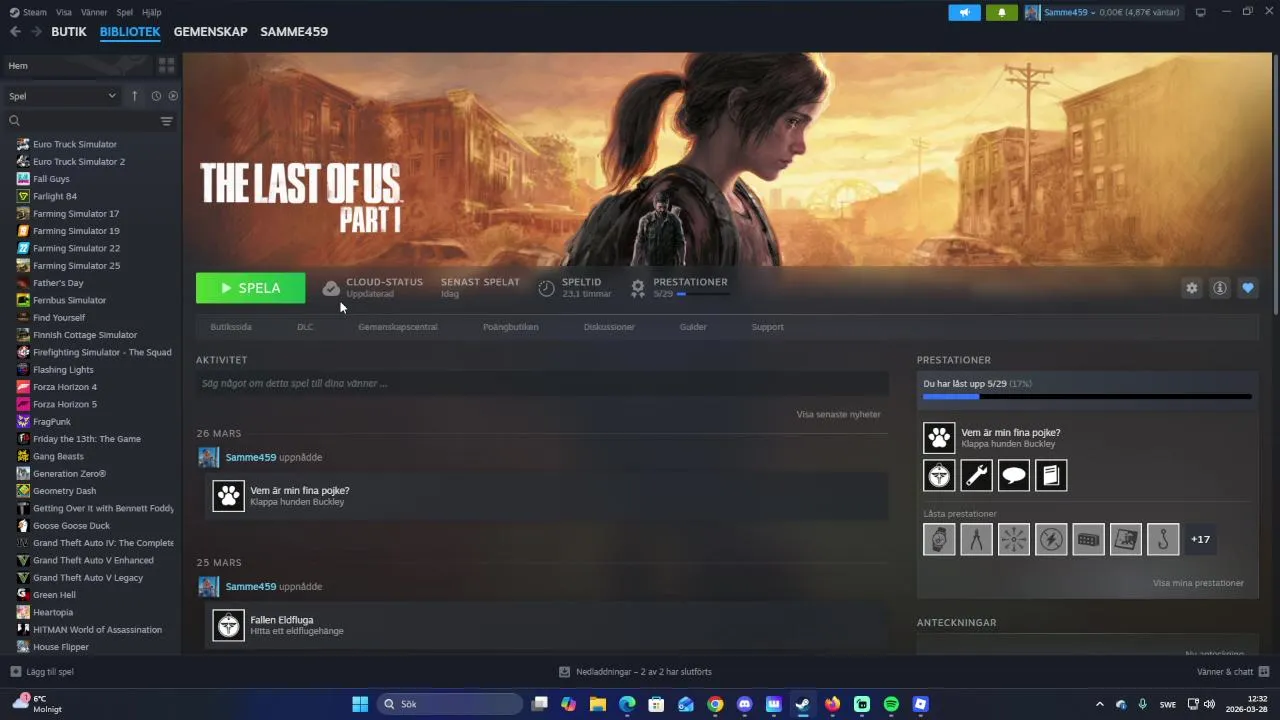Screen dimensions: 1280x720
Task: Show game info via the circled i icon
Action: coord(1220,288)
